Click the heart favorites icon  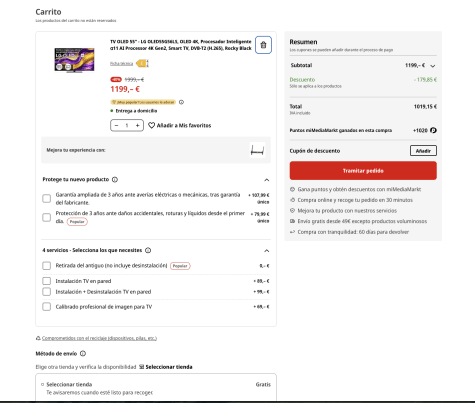click(151, 126)
